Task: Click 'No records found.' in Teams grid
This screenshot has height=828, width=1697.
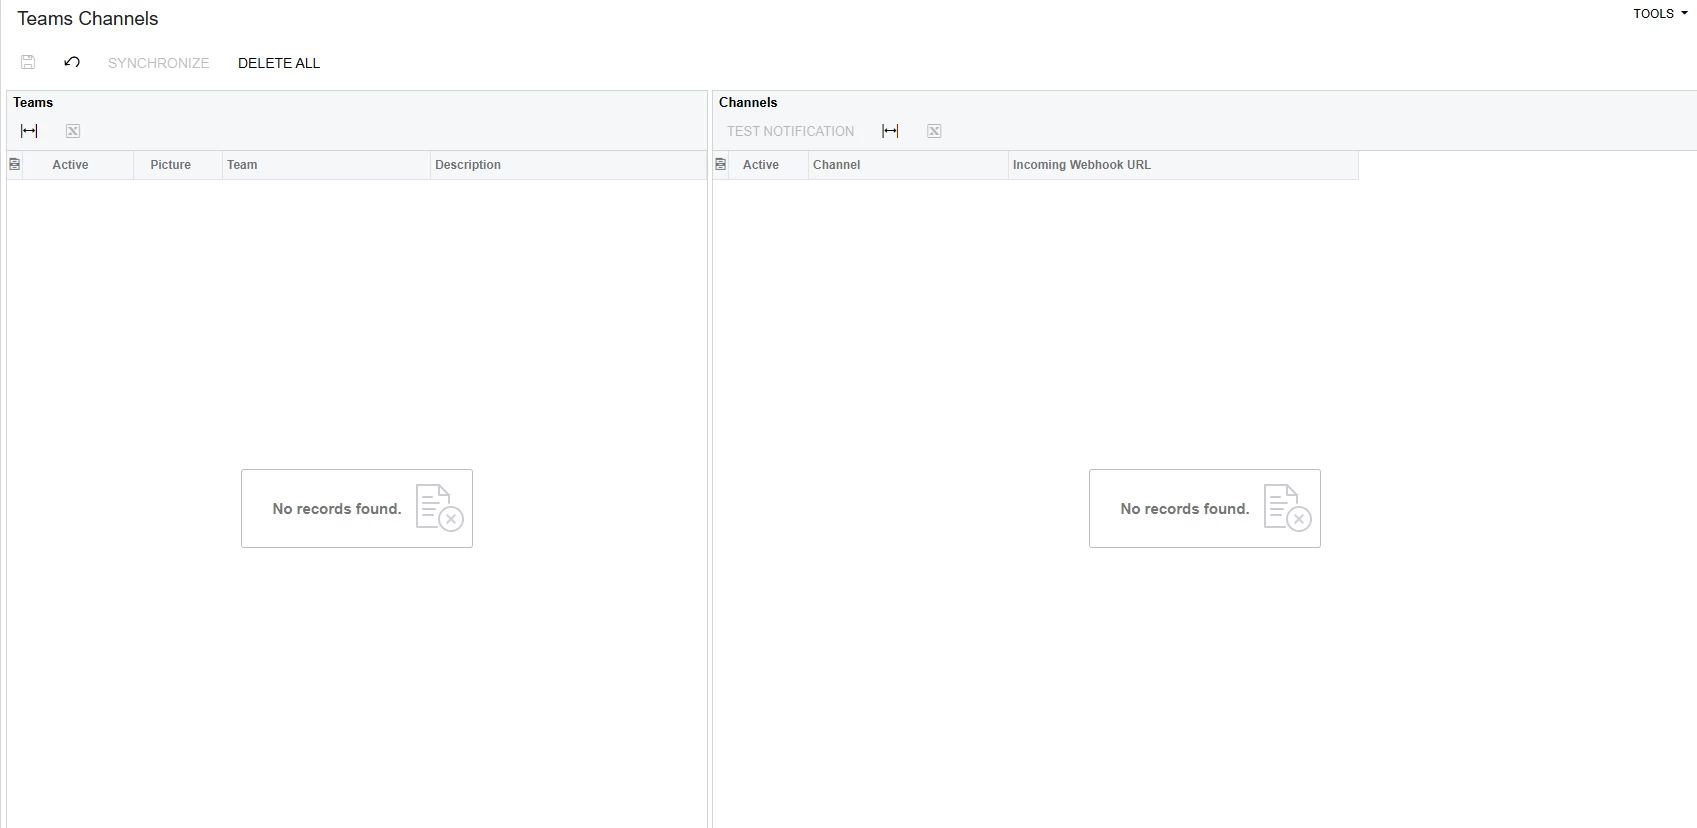Action: click(337, 509)
